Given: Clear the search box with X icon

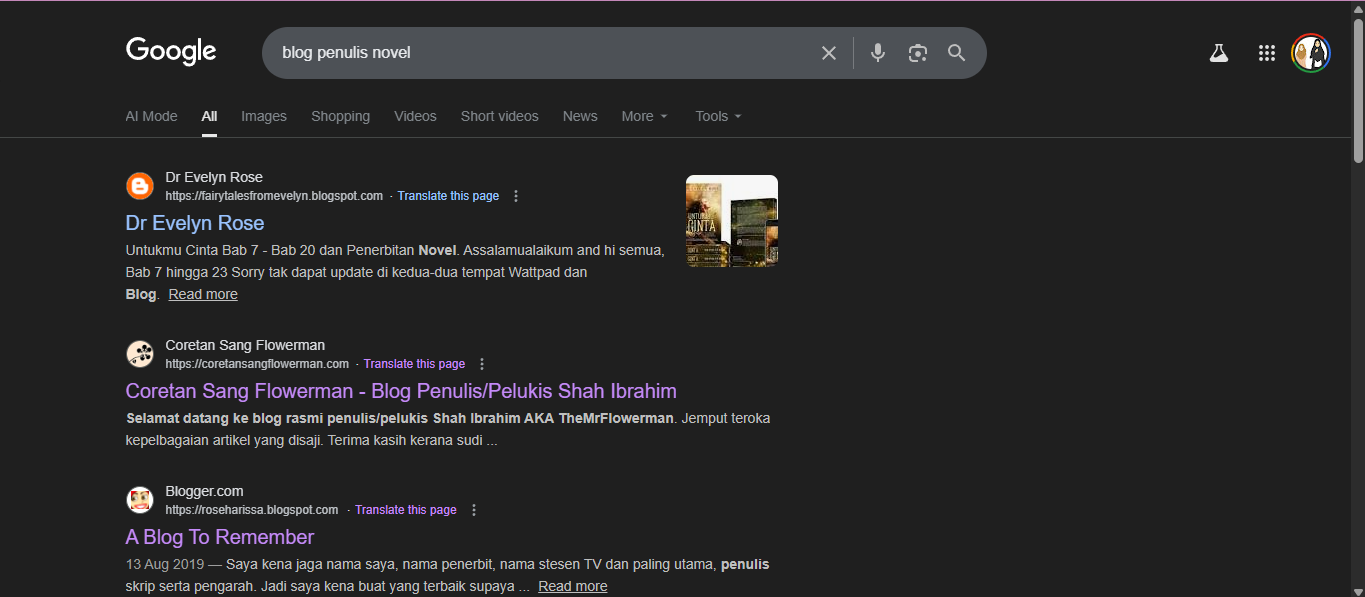Looking at the screenshot, I should coord(828,53).
